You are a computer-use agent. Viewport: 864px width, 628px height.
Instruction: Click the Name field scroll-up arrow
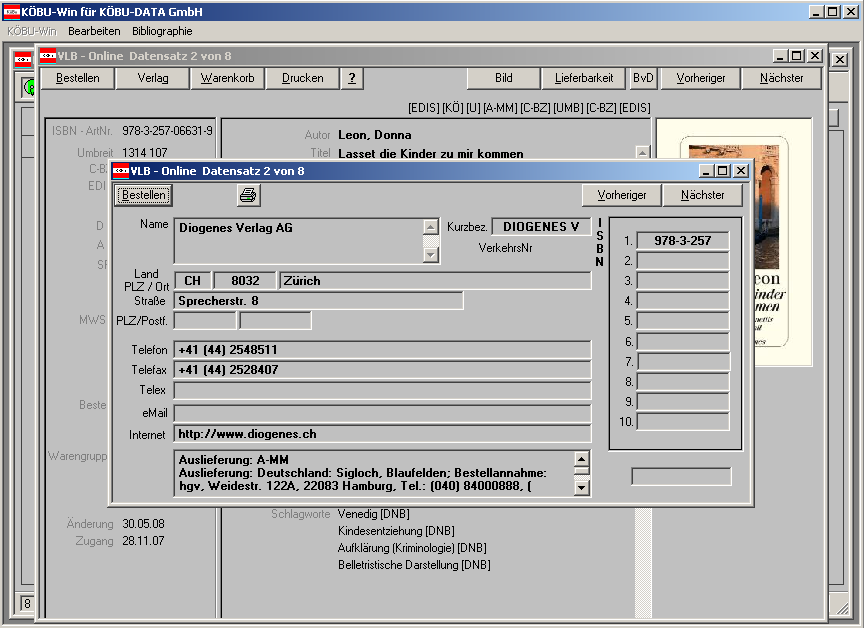coord(431,226)
